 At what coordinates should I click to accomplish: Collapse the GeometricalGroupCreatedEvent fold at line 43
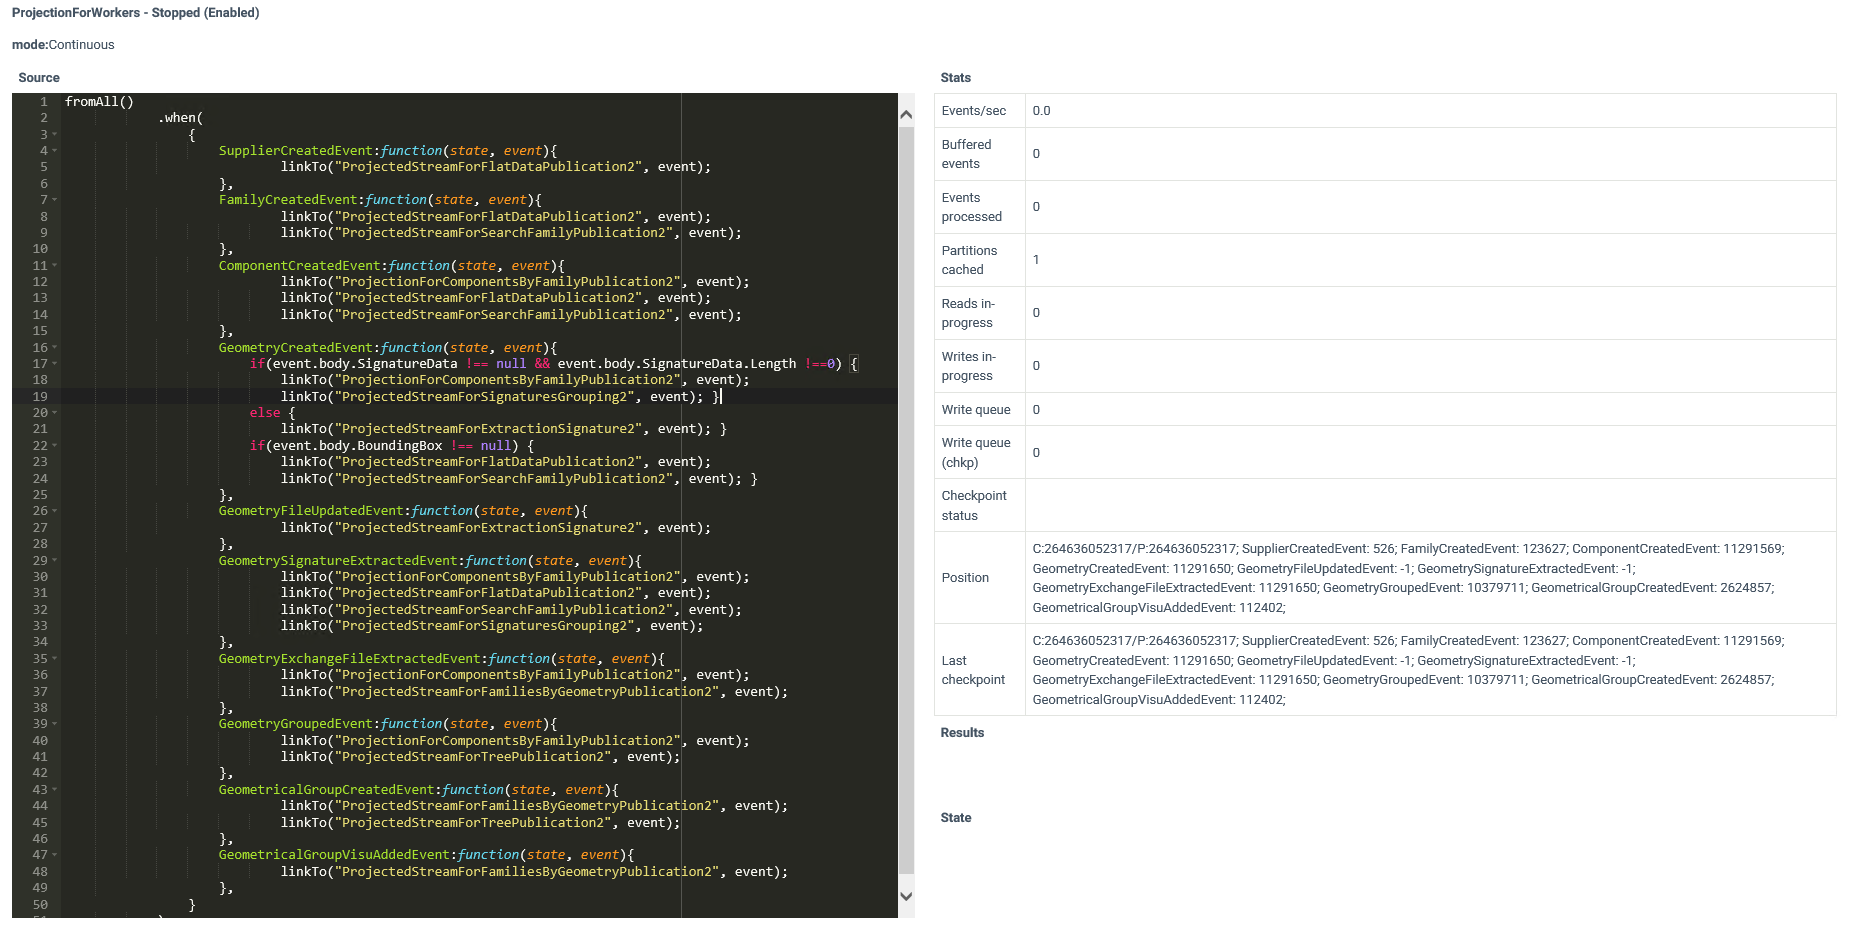pos(55,790)
